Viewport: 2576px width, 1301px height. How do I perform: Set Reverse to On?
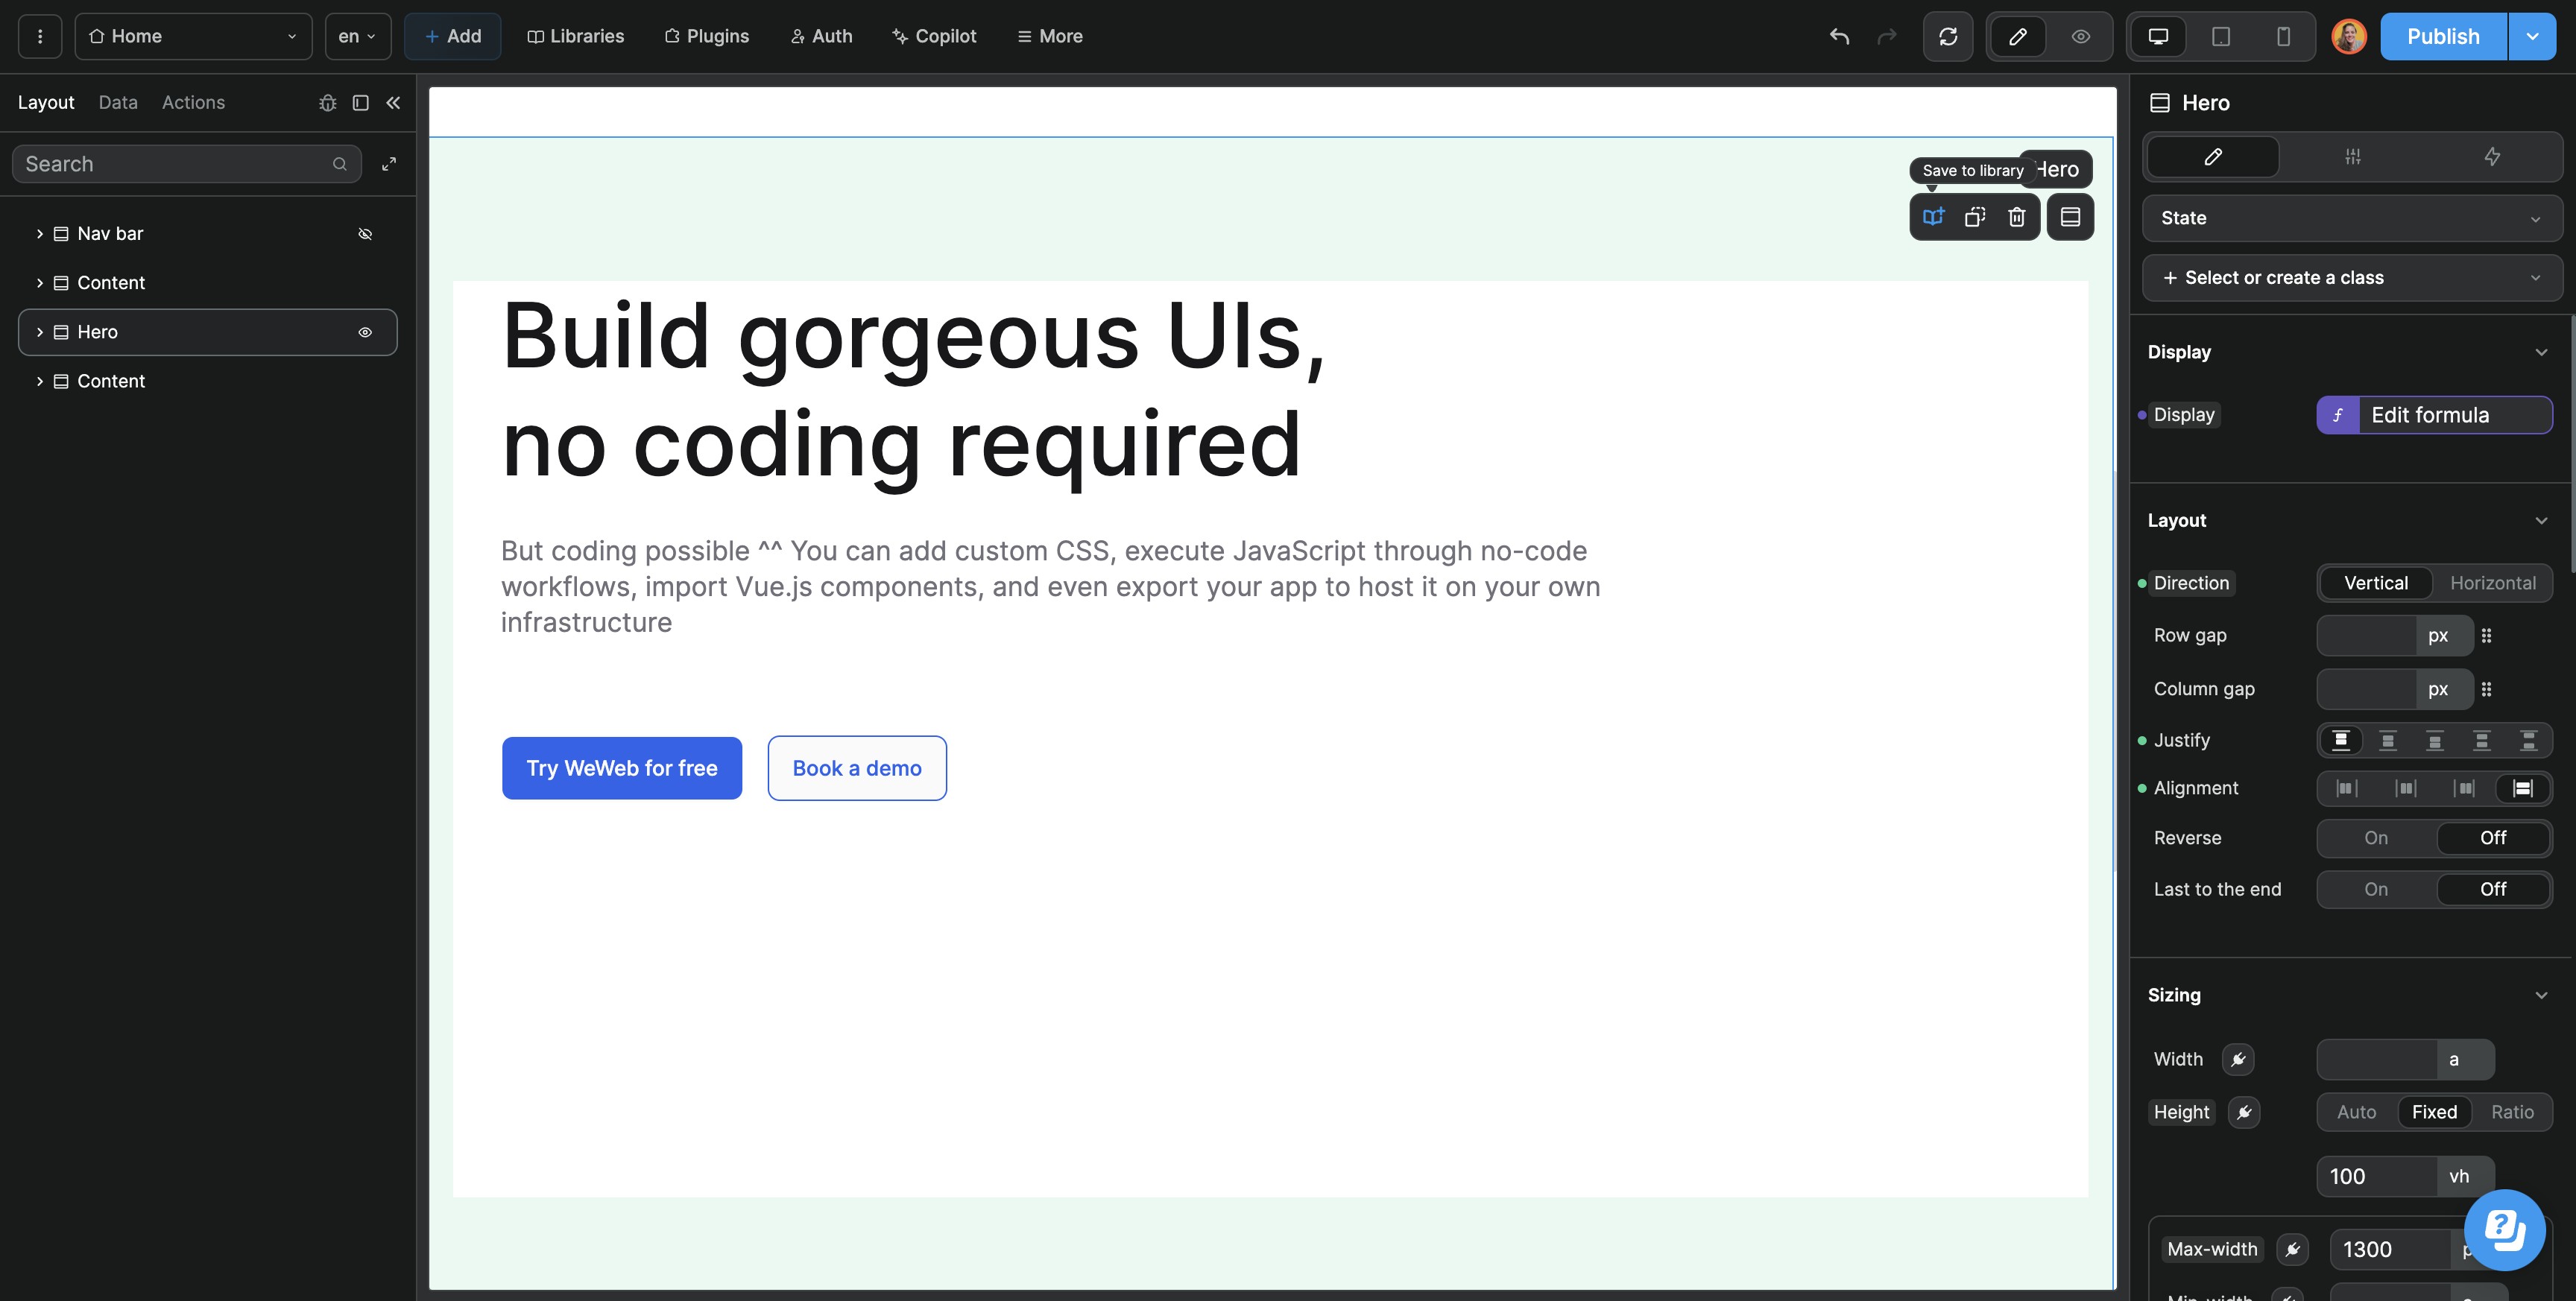pos(2375,838)
